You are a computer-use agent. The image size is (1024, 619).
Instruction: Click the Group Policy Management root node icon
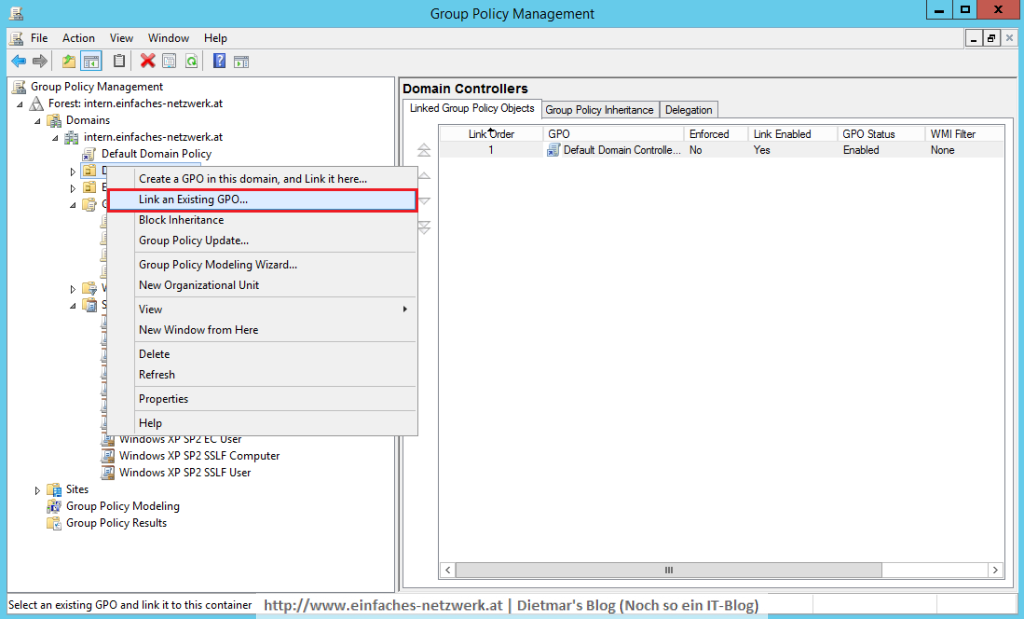pyautogui.click(x=19, y=86)
